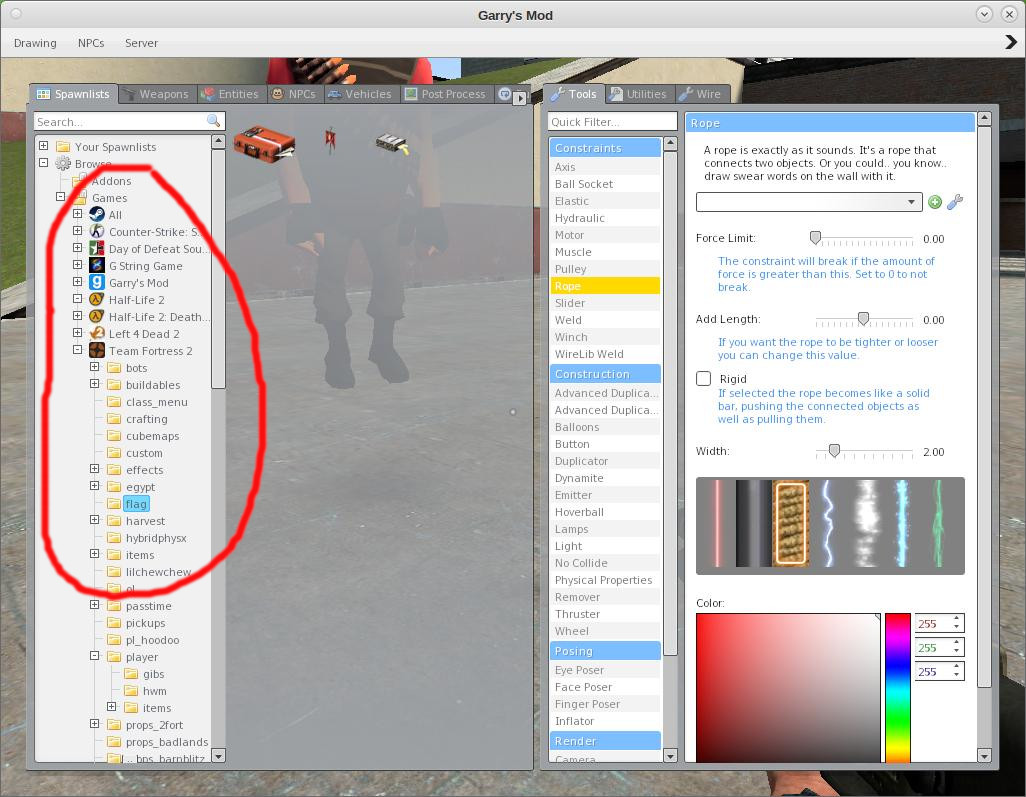Click the Force Limit slider handle
The height and width of the screenshot is (797, 1026).
point(816,239)
